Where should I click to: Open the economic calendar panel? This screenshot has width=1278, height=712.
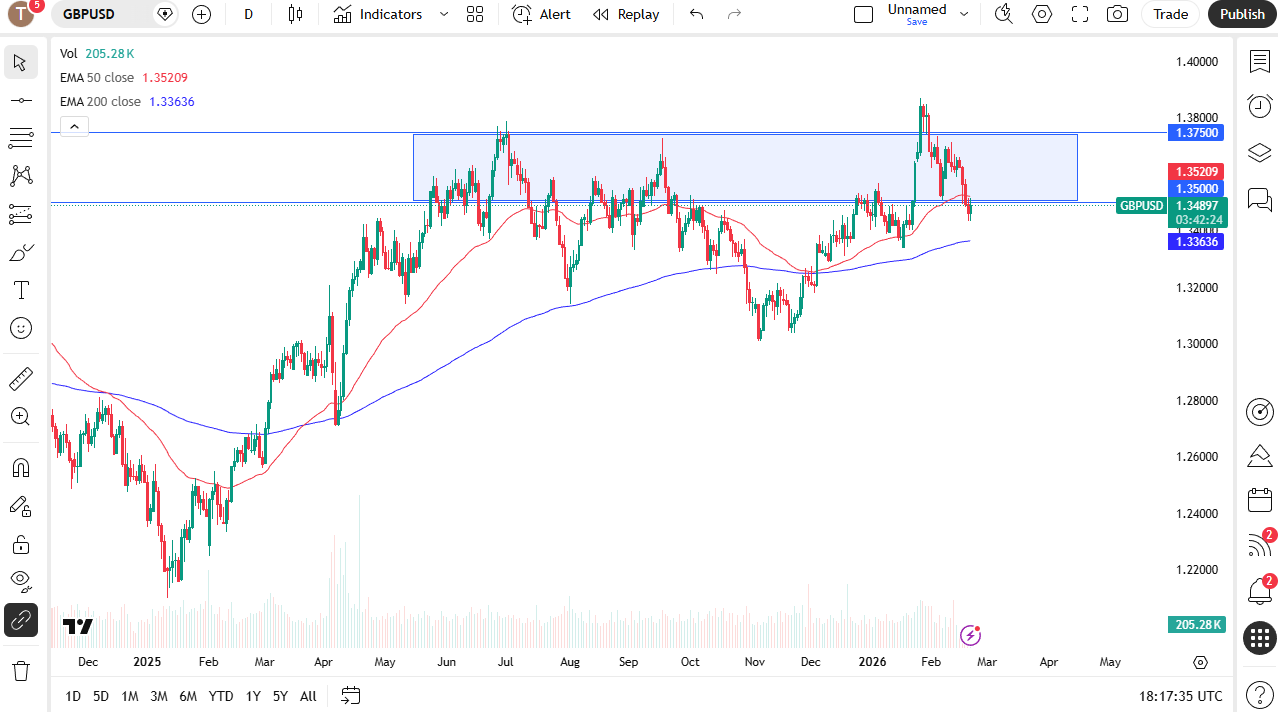pos(1260,500)
